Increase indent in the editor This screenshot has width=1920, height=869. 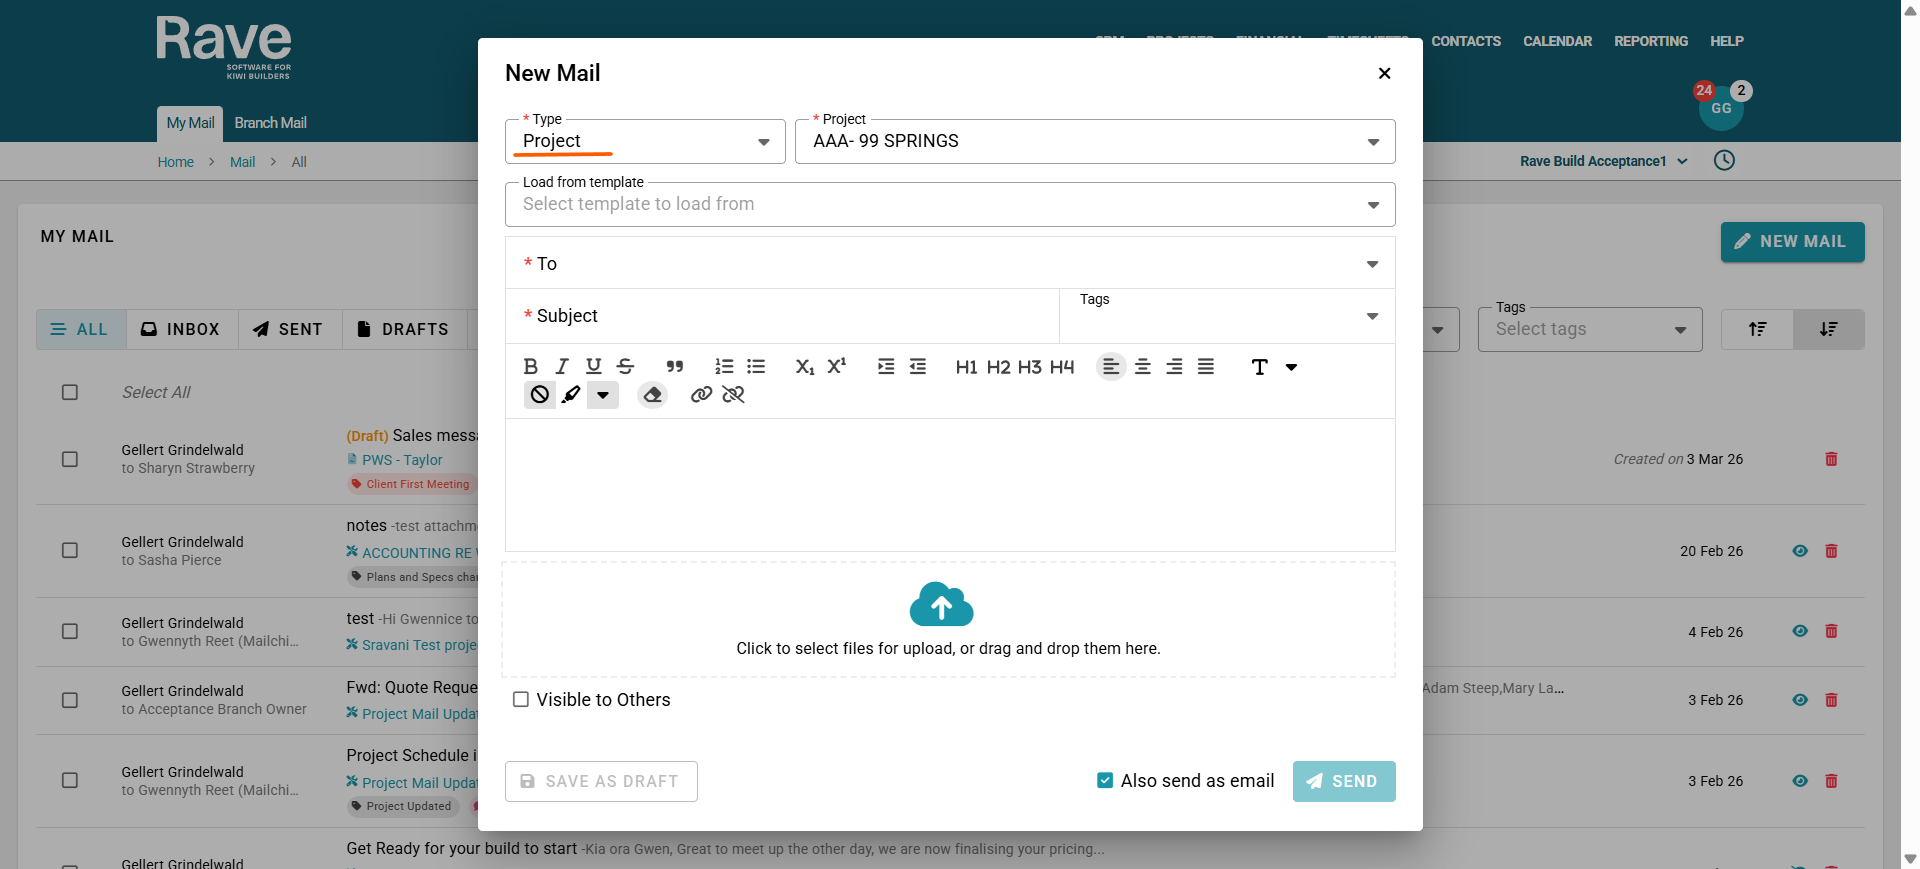(x=886, y=367)
